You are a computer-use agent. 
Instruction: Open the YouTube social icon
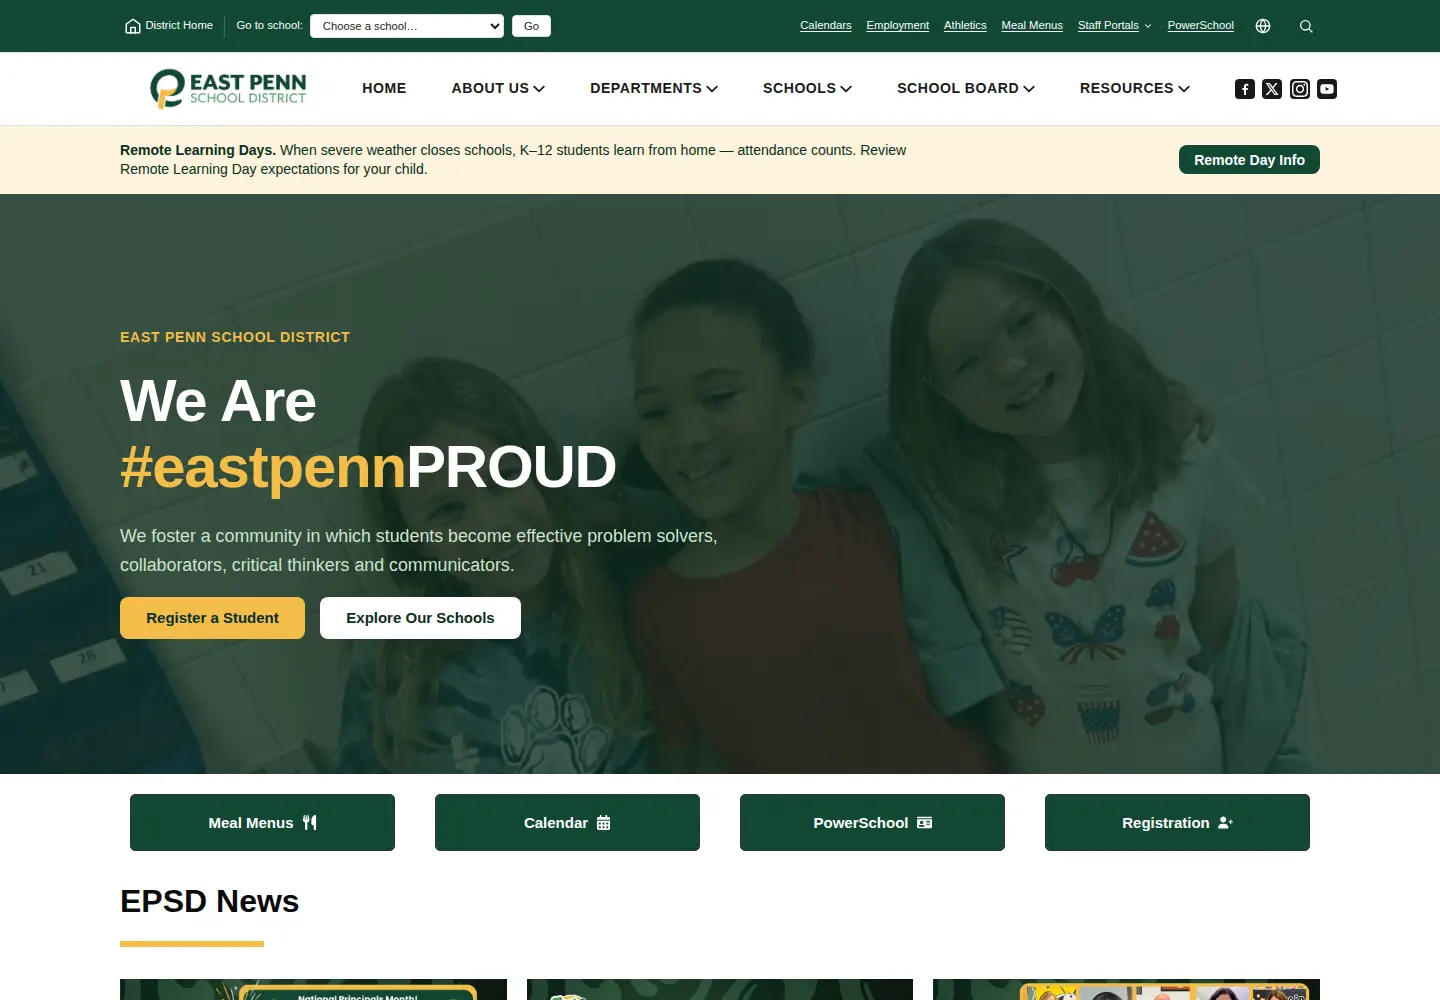click(1327, 89)
